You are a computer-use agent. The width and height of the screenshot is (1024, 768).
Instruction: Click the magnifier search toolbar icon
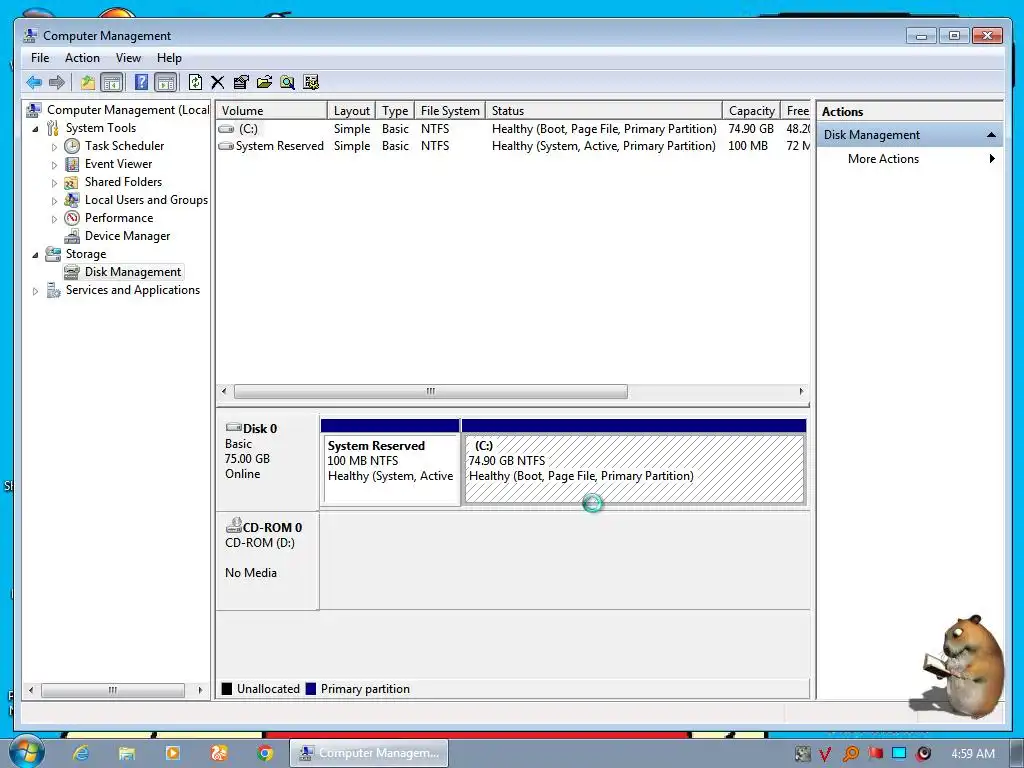point(287,82)
